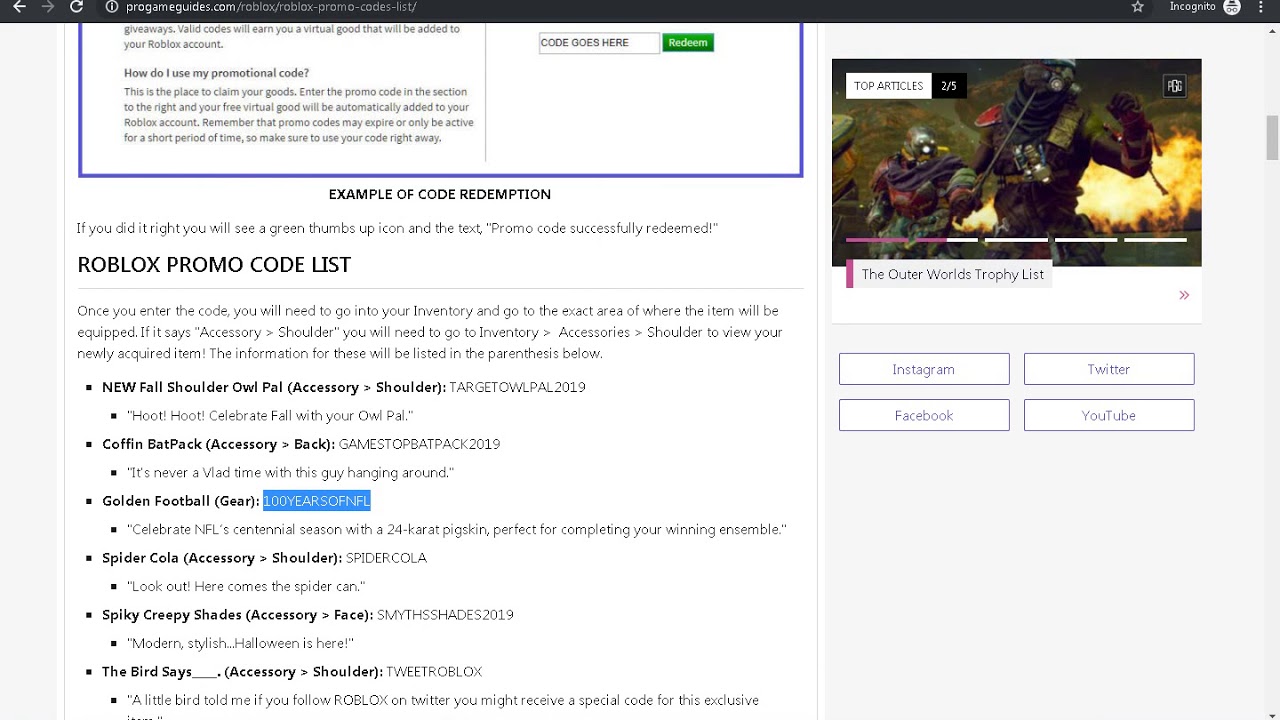Click the 'Look out! Here comes the spider can' text
This screenshot has height=720, width=1280.
[246, 586]
